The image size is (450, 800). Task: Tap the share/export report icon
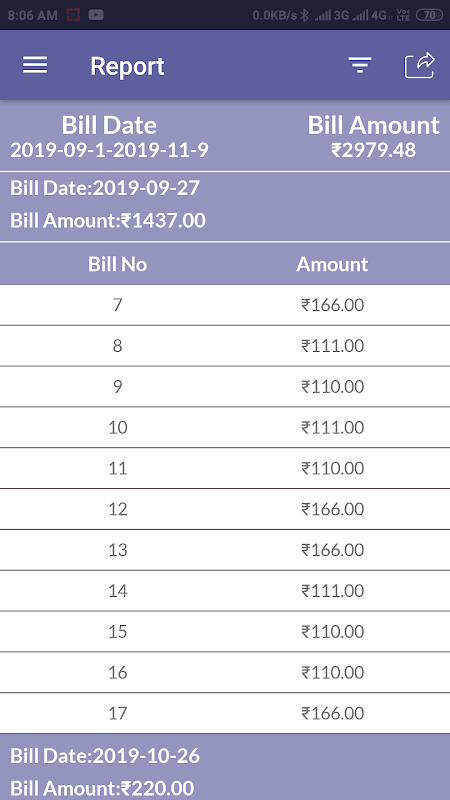(x=419, y=65)
